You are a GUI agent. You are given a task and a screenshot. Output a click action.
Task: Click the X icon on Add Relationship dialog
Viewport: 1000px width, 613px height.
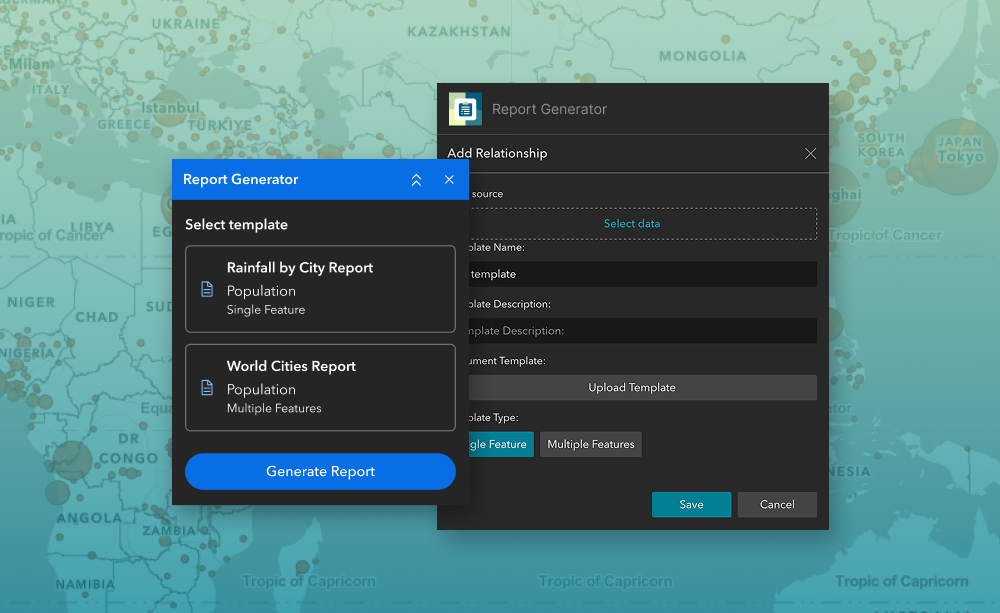pos(810,153)
